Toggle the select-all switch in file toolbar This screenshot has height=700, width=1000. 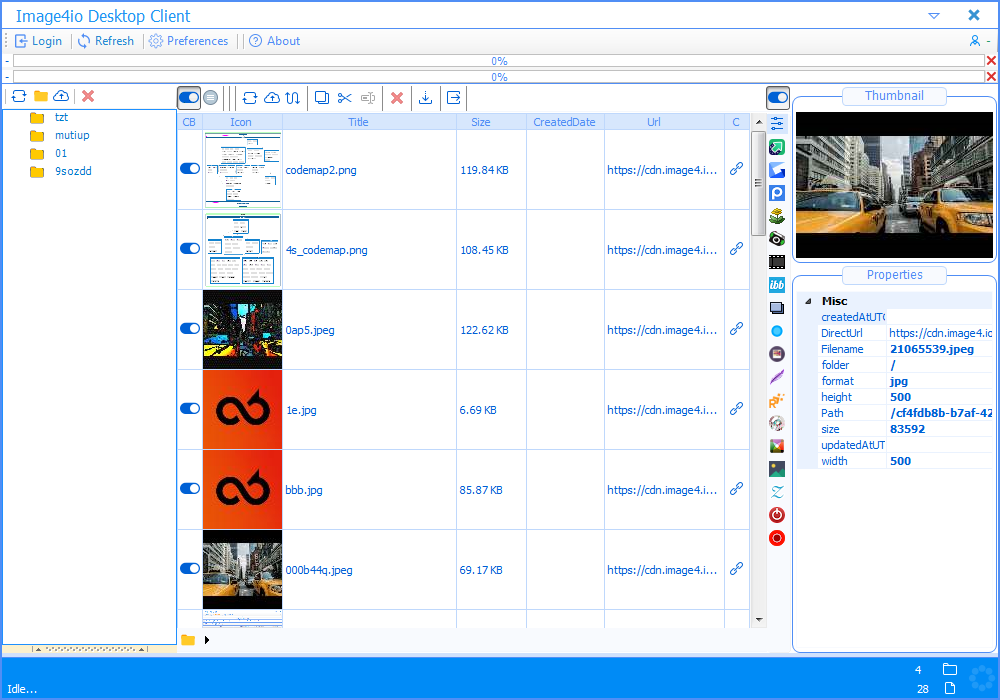coord(189,98)
